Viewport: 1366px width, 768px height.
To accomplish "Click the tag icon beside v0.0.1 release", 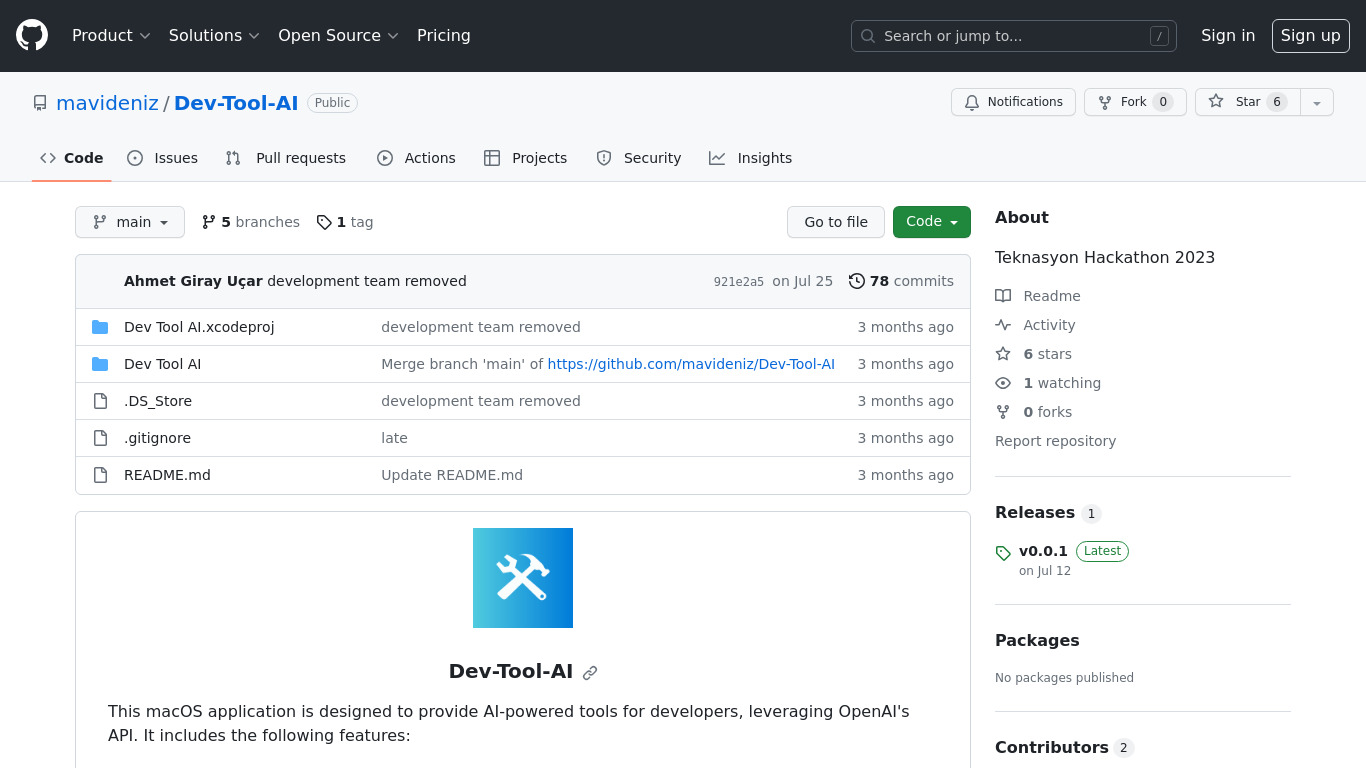I will click(x=1003, y=553).
